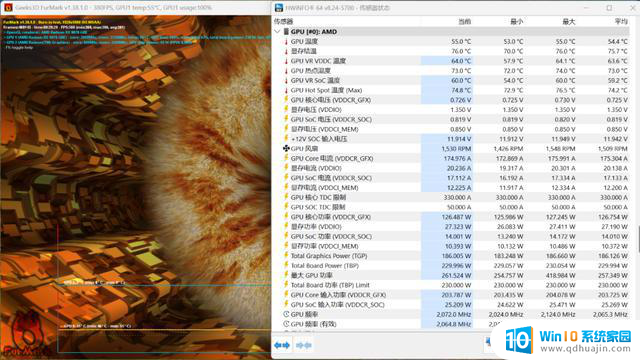Click the thermometer icon on the GPU 温度 row
This screenshot has width=640, height=360.
pyautogui.click(x=286, y=41)
